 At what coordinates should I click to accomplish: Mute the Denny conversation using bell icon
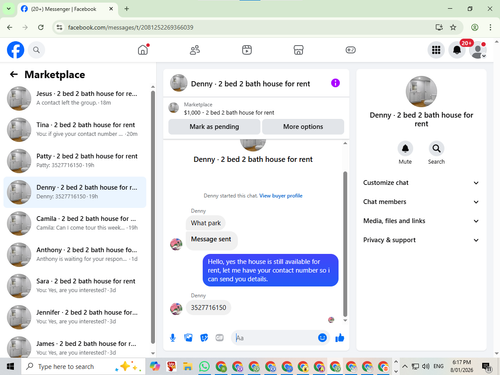(405, 149)
